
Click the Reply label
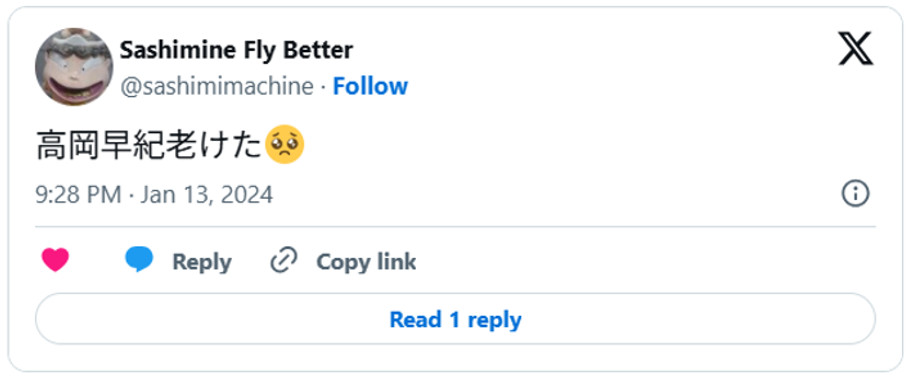click(x=202, y=262)
